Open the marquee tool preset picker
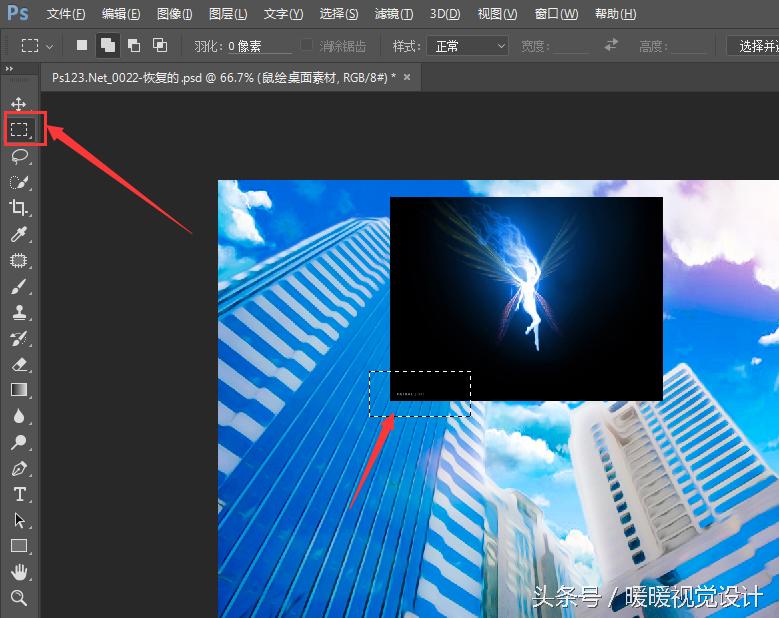This screenshot has width=779, height=618. 37,46
